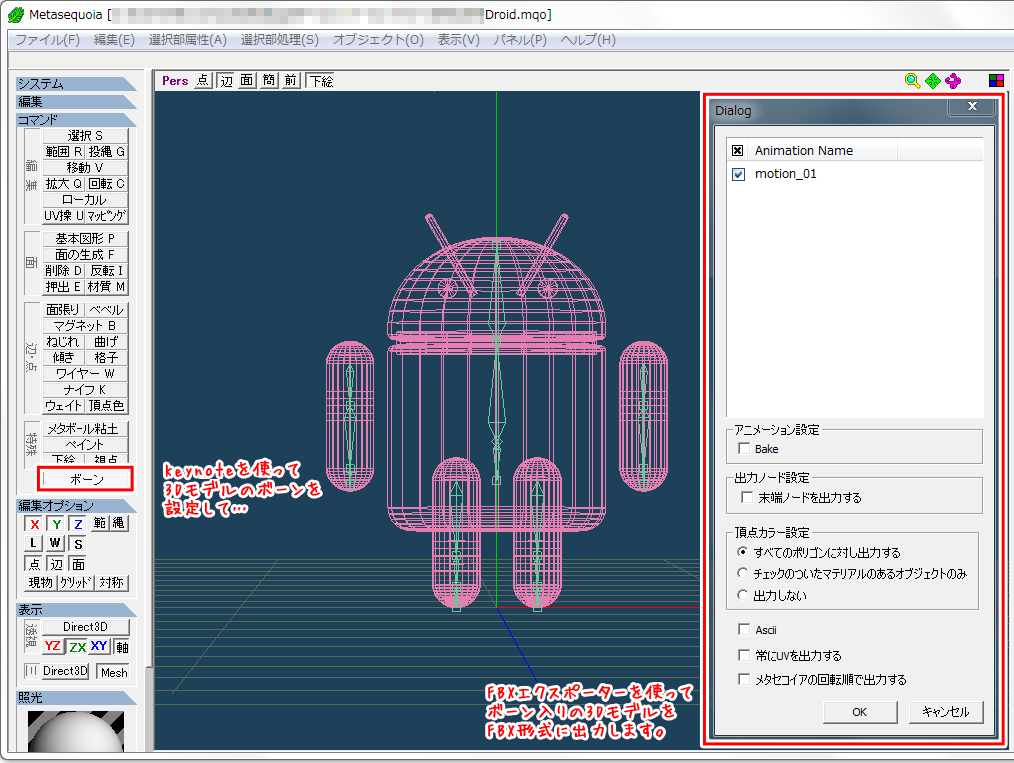The width and height of the screenshot is (1014, 763).
Task: Collapse the コマンド panel header
Action: [x=76, y=120]
